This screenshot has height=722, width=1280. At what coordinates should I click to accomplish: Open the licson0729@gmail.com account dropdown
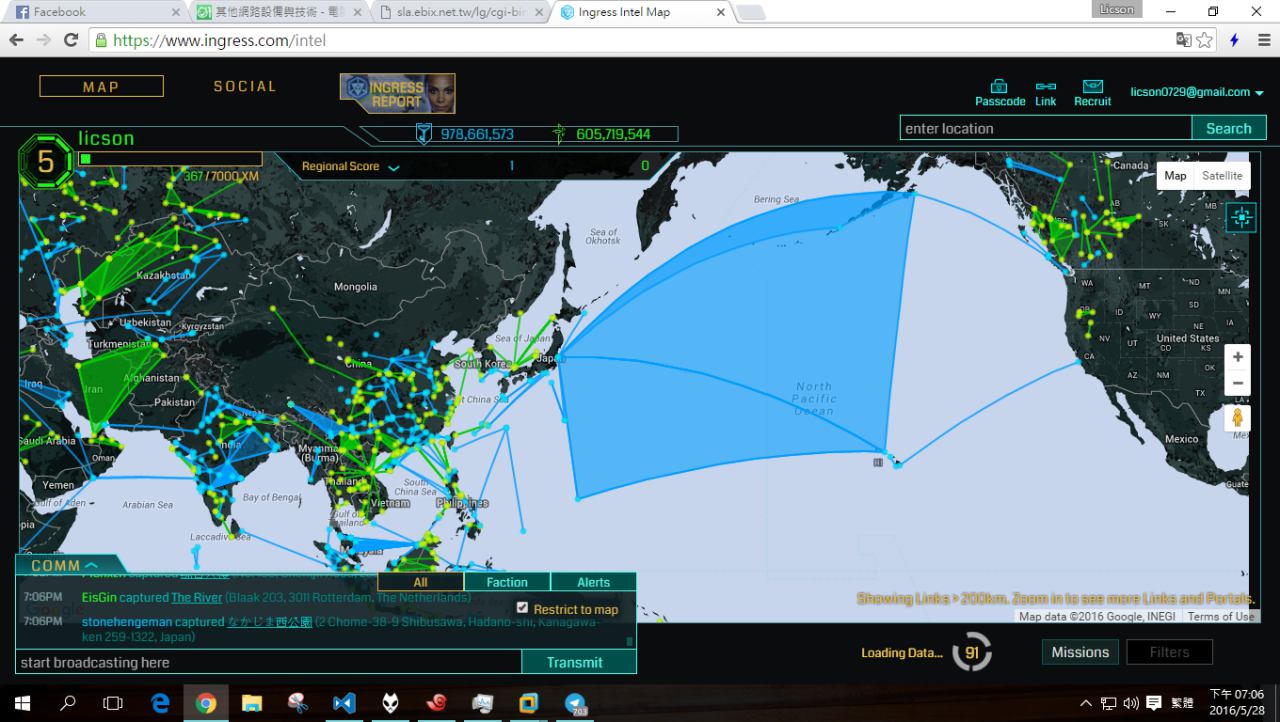point(1197,92)
